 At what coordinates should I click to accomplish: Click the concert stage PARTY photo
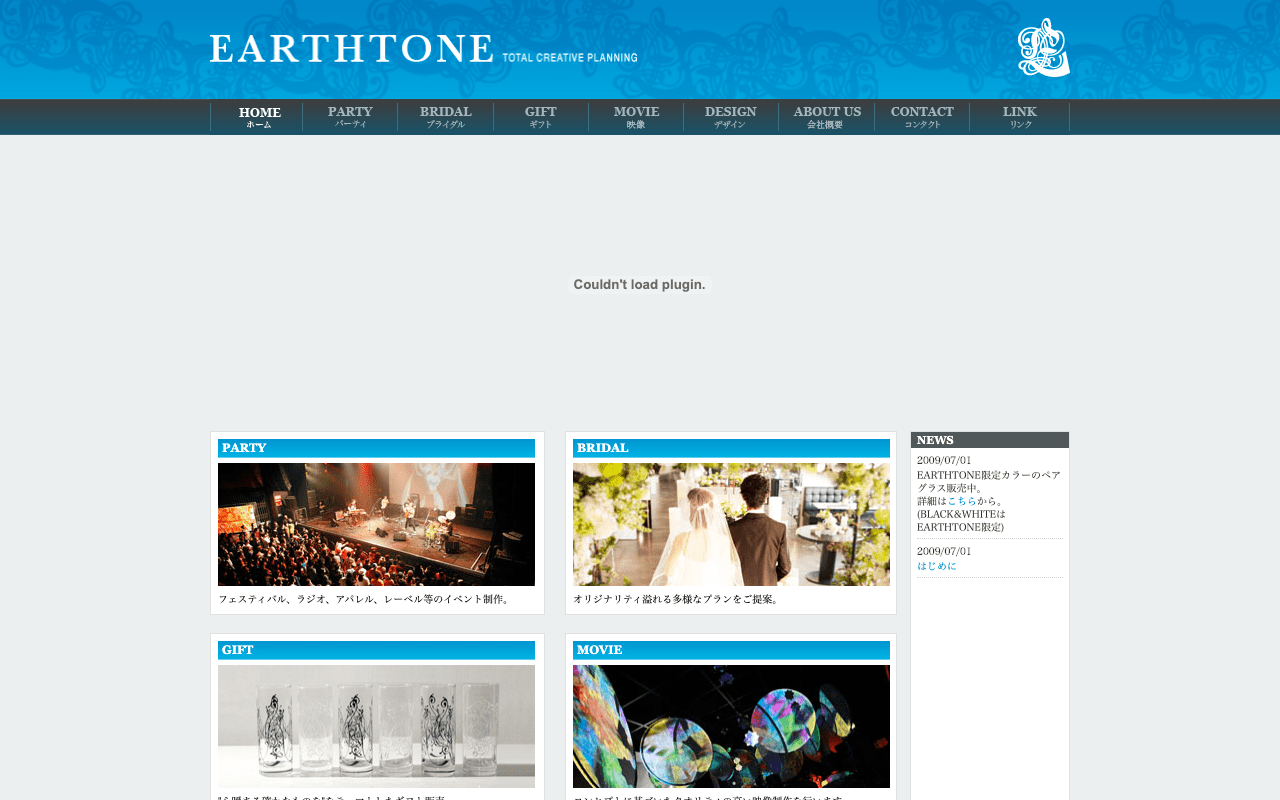click(x=376, y=524)
